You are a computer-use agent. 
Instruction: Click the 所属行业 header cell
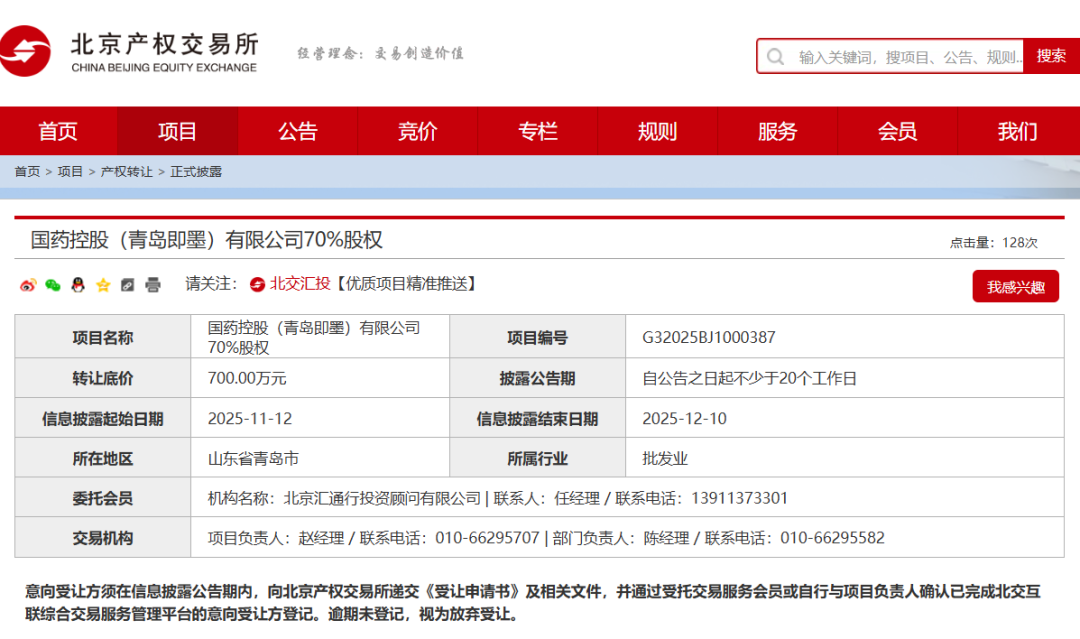click(537, 459)
